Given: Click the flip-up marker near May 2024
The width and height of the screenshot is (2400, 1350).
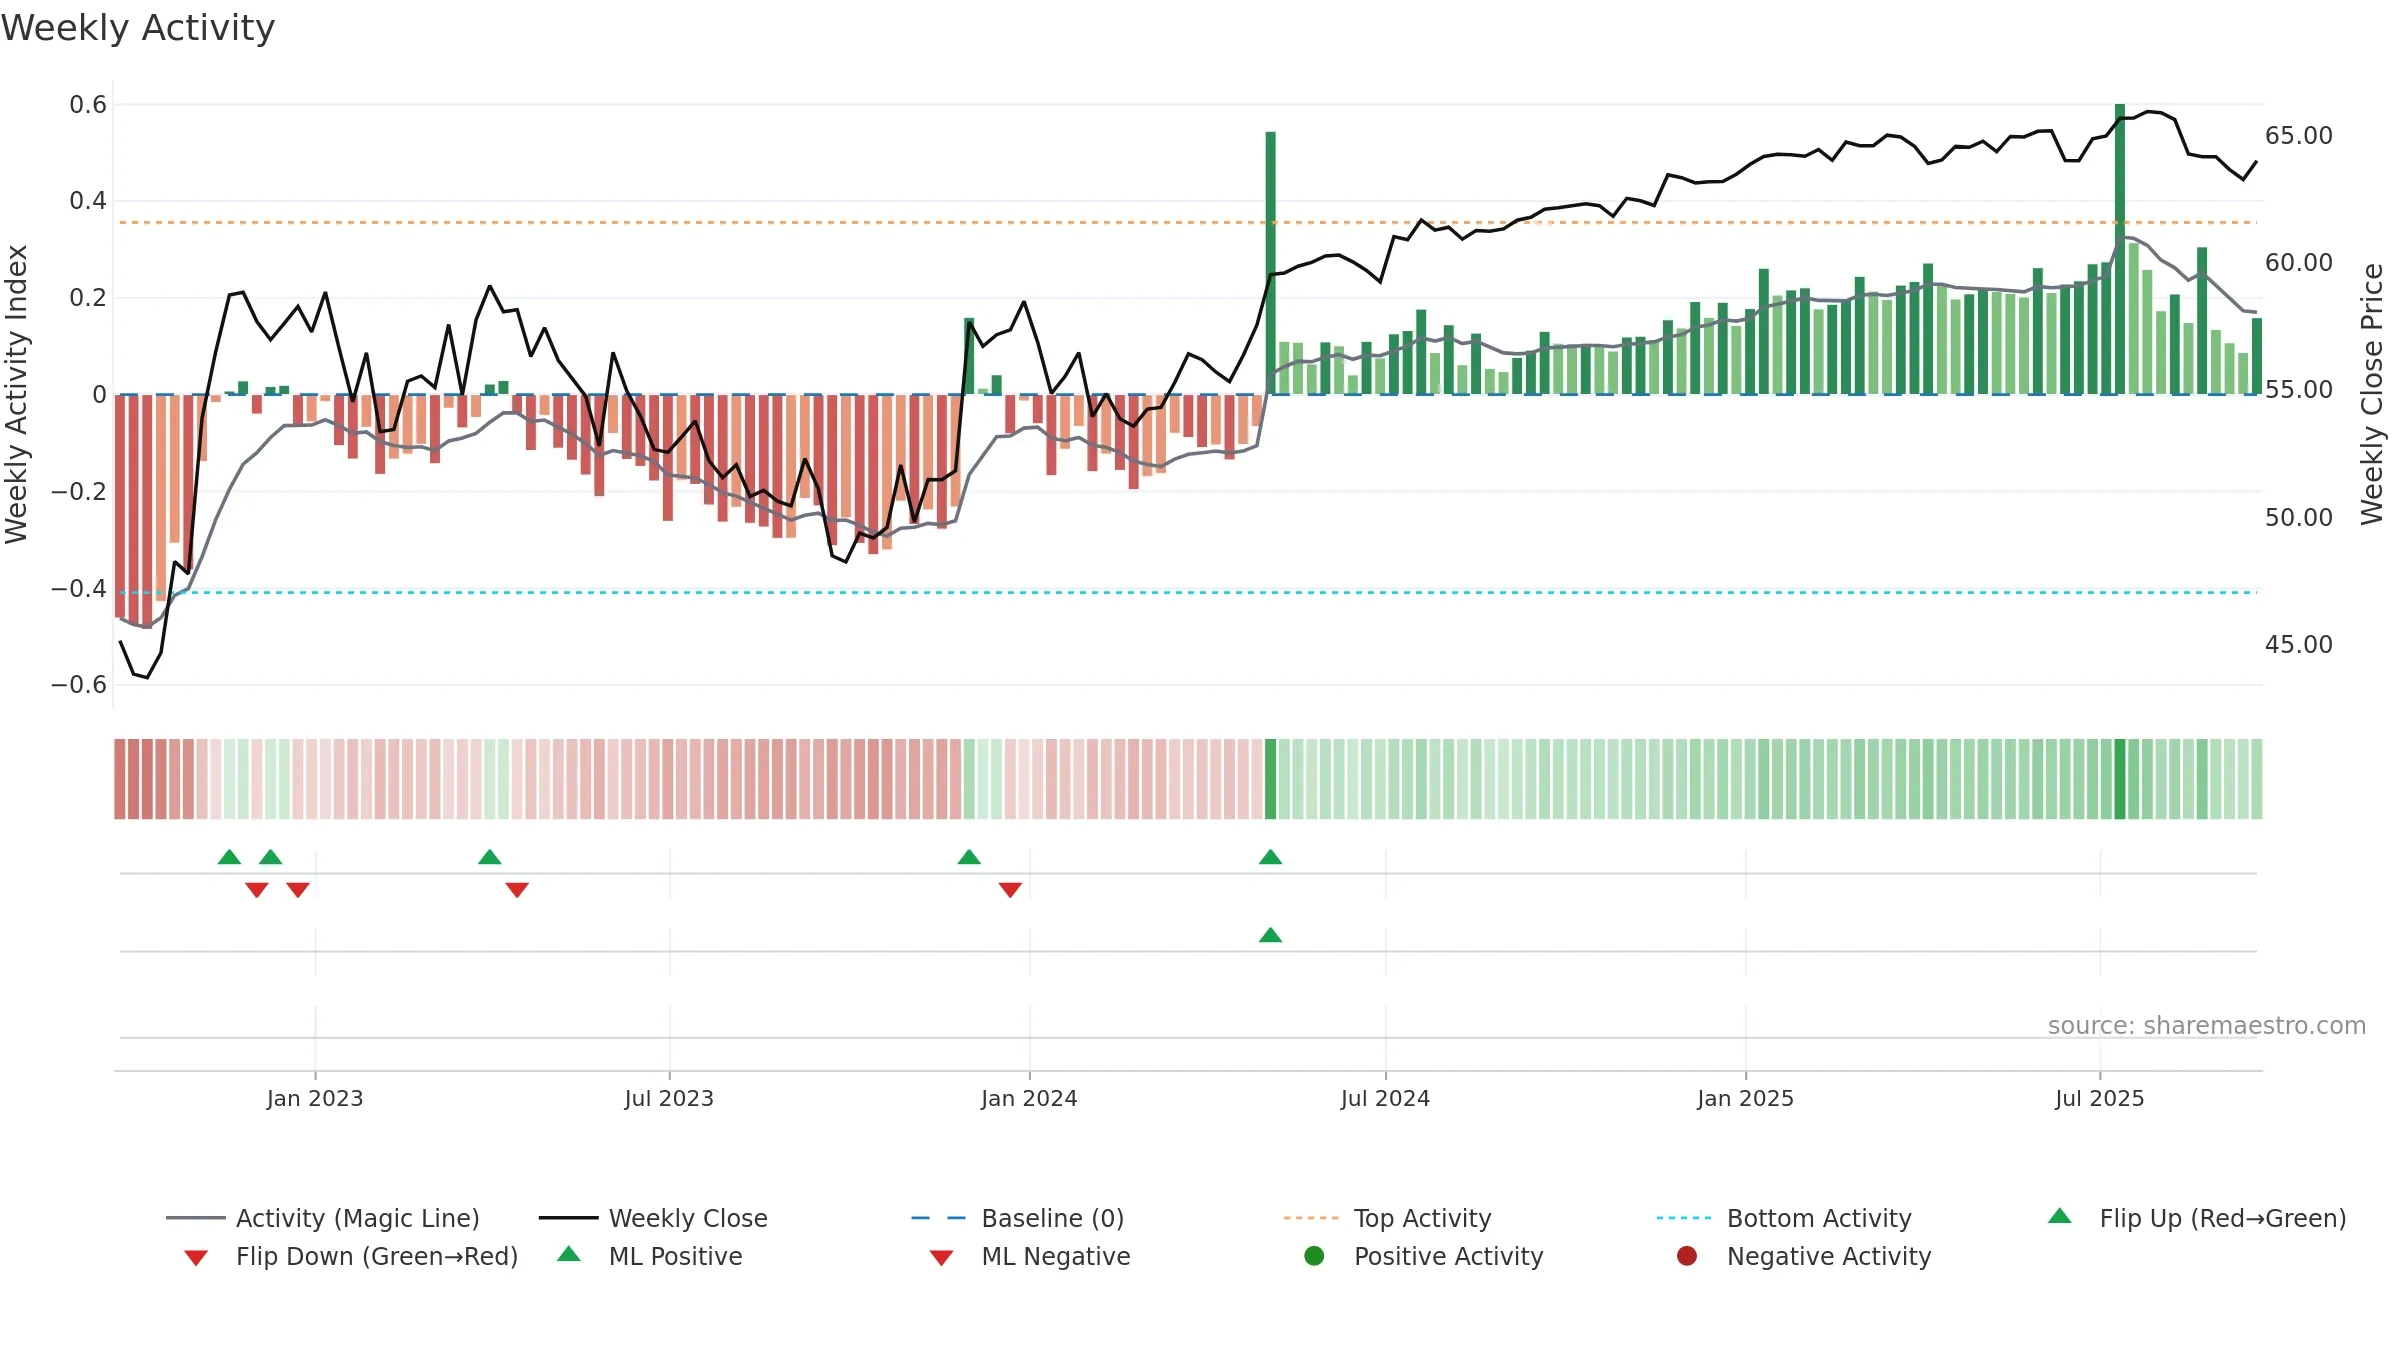Looking at the screenshot, I should tap(1270, 857).
